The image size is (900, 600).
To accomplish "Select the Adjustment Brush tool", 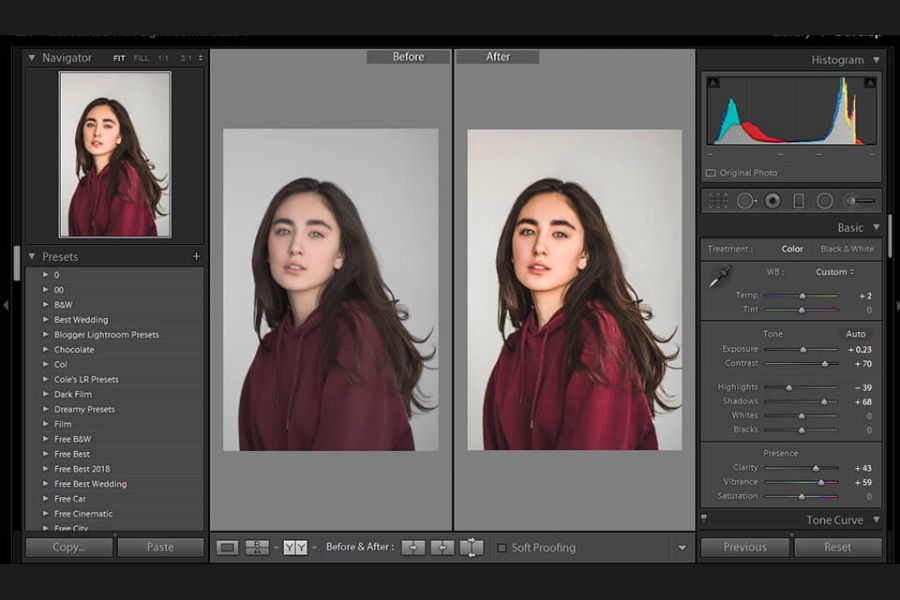I will pos(852,200).
